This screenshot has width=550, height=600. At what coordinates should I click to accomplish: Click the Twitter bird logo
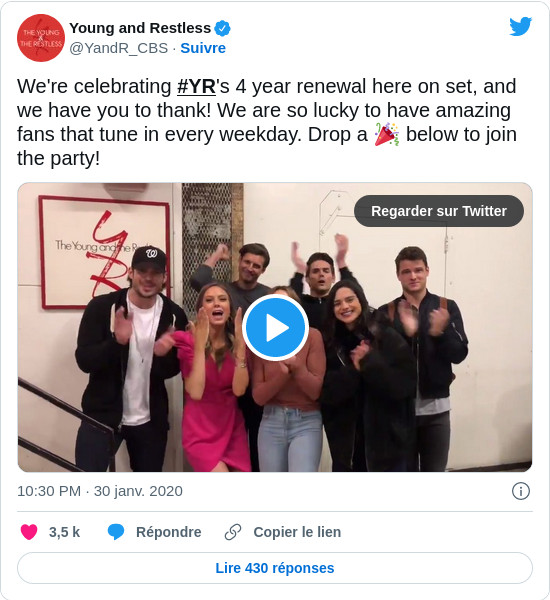point(521,26)
